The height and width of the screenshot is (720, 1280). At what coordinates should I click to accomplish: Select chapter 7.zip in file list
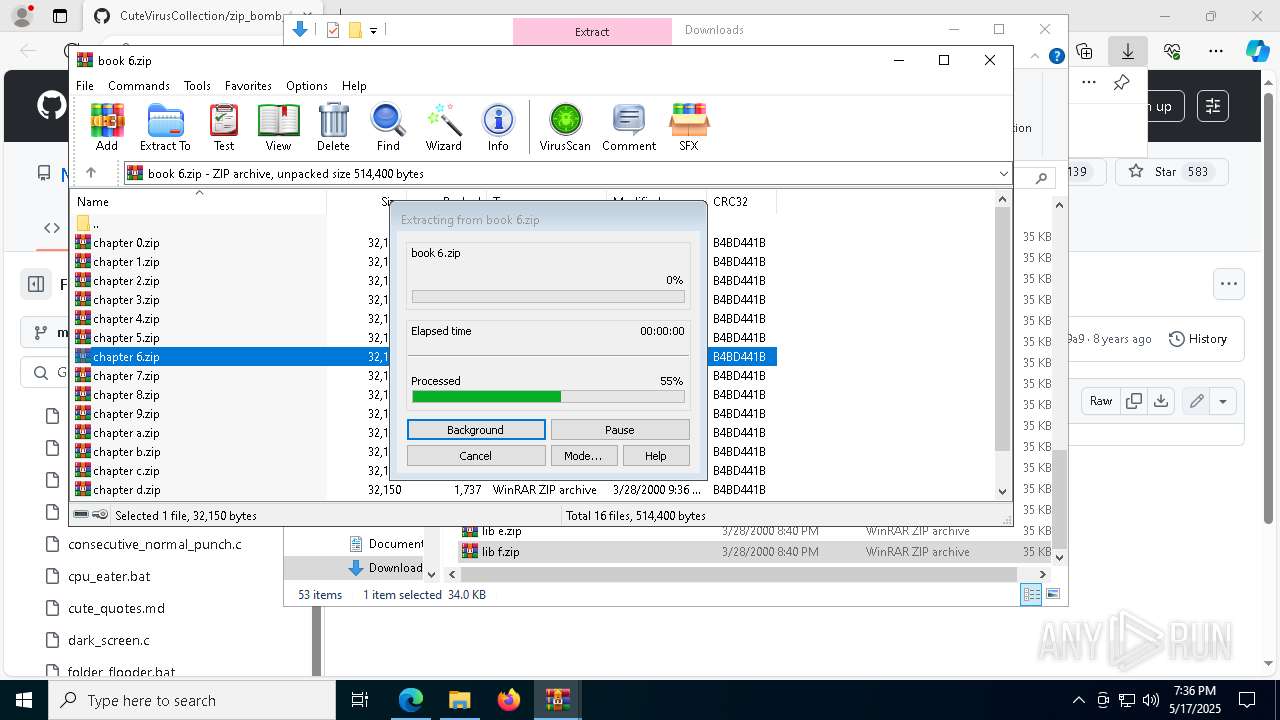coord(126,376)
